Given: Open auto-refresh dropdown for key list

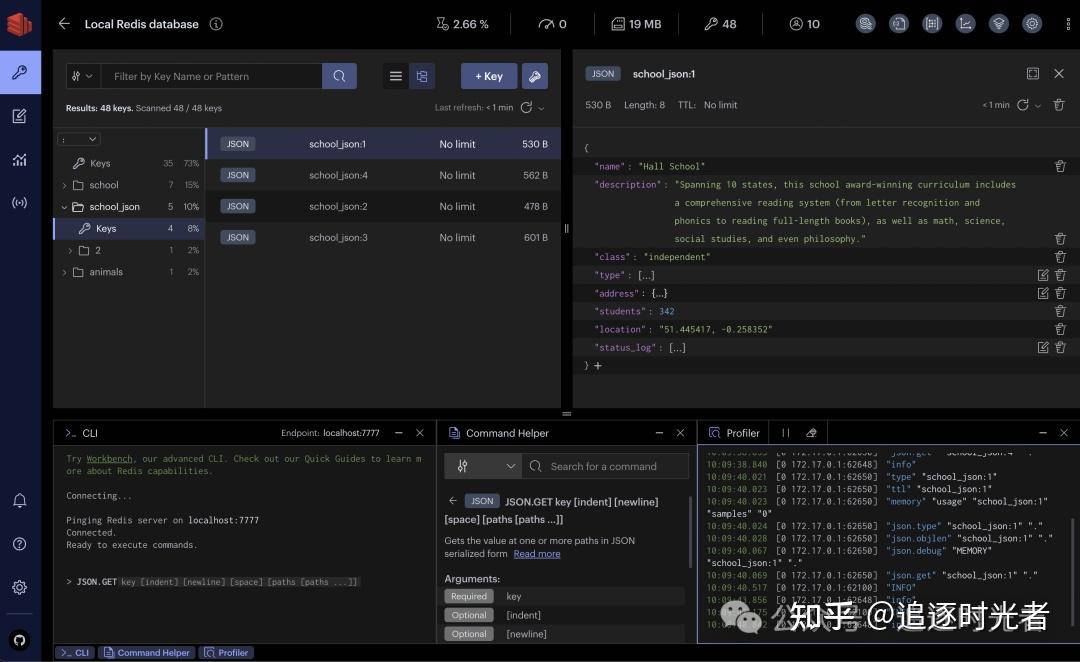Looking at the screenshot, I should click(x=541, y=108).
